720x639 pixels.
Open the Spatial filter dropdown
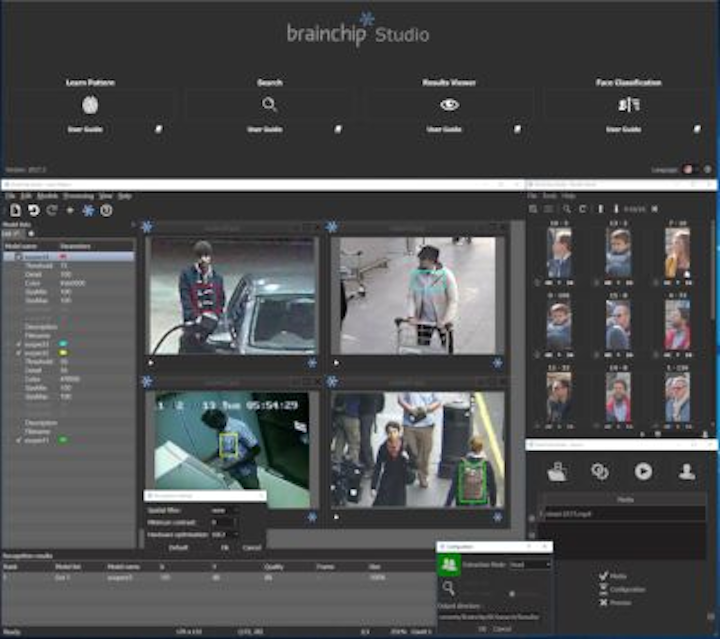(224, 510)
